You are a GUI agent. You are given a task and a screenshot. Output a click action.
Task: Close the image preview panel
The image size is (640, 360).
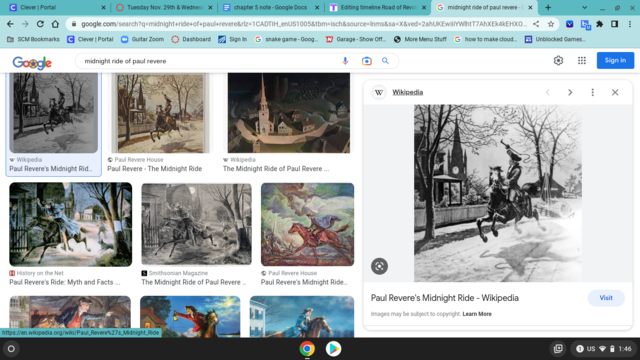(x=615, y=92)
